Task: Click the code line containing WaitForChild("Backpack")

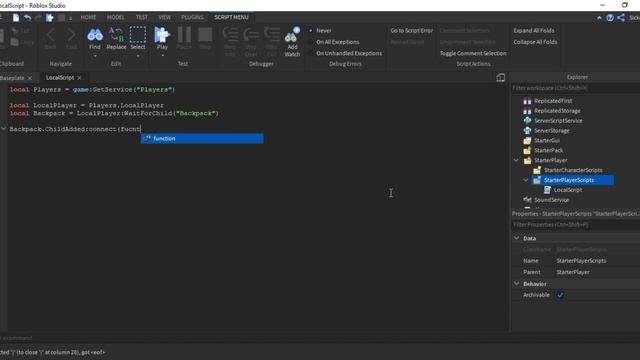Action: 114,113
